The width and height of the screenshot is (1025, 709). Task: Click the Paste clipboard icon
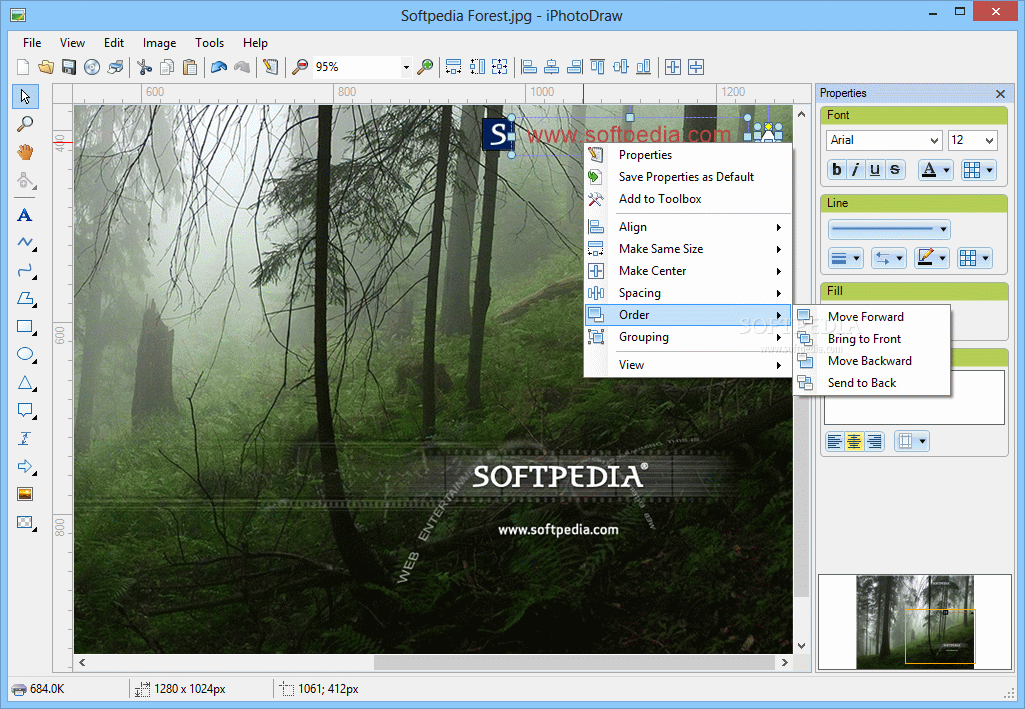[x=190, y=67]
